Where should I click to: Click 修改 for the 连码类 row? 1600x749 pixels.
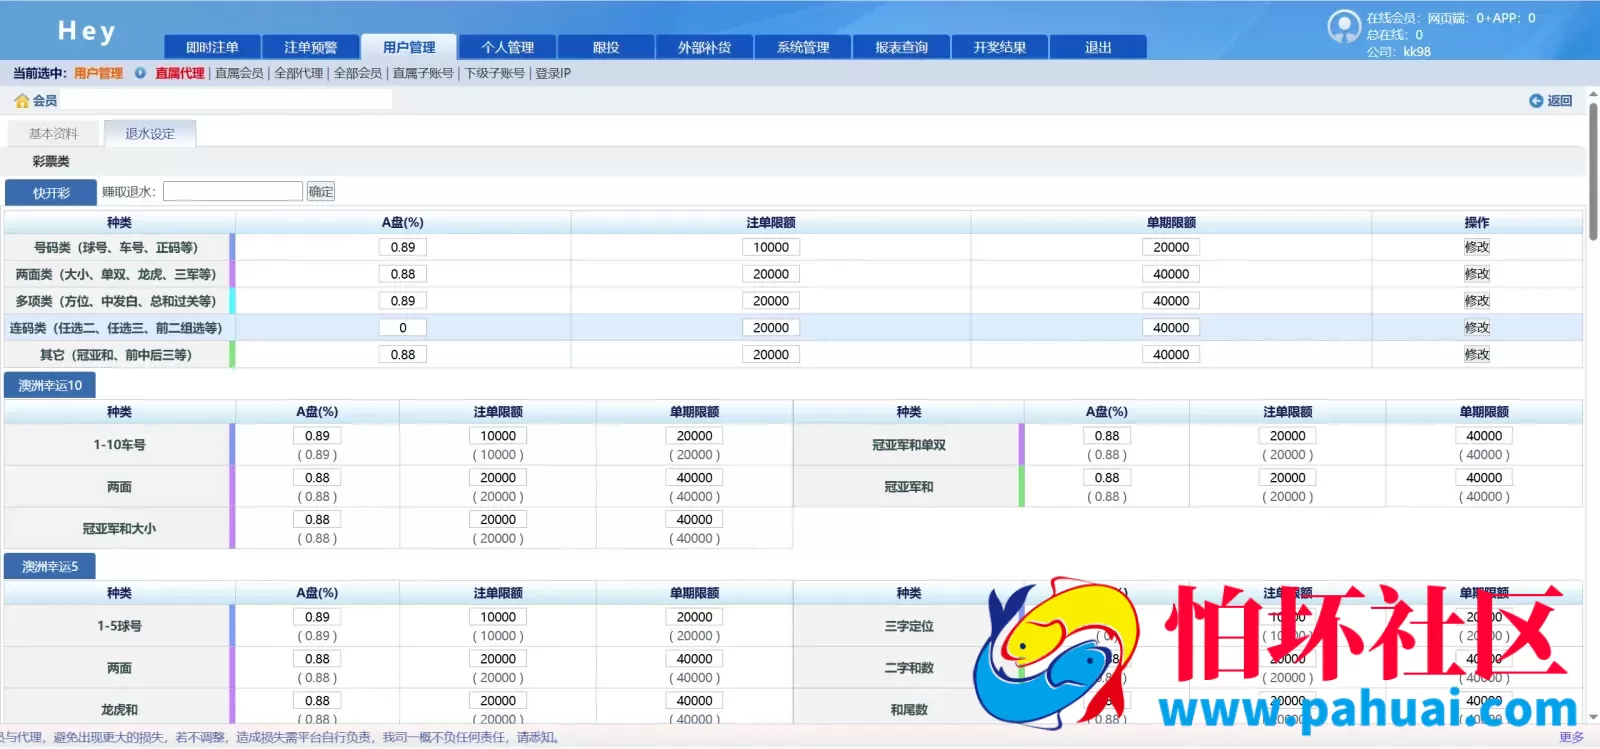(1477, 328)
